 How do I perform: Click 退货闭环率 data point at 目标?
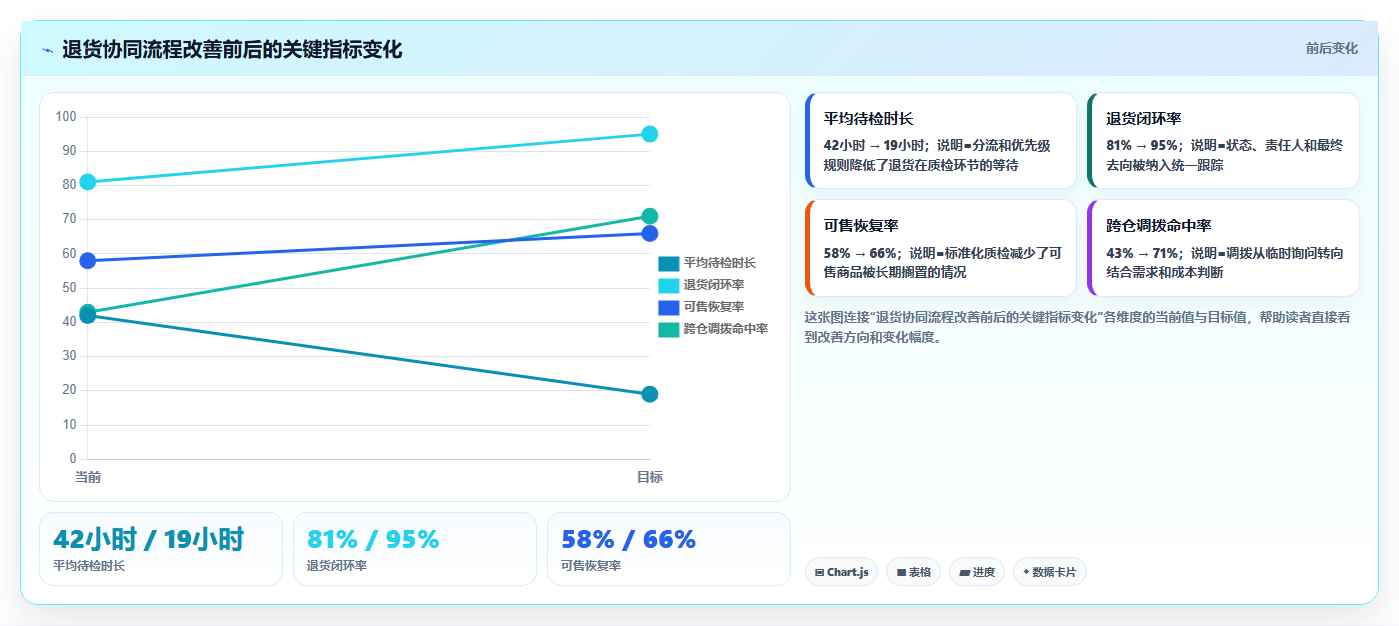click(x=649, y=134)
